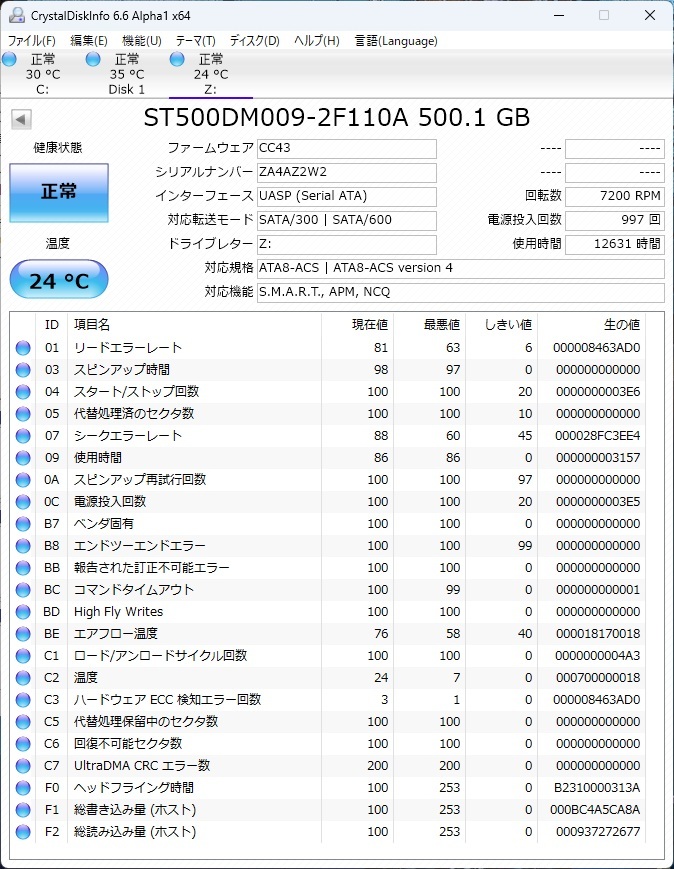This screenshot has width=674, height=869.
Task: Click the blue health status gradient gauge
Action: [58, 193]
